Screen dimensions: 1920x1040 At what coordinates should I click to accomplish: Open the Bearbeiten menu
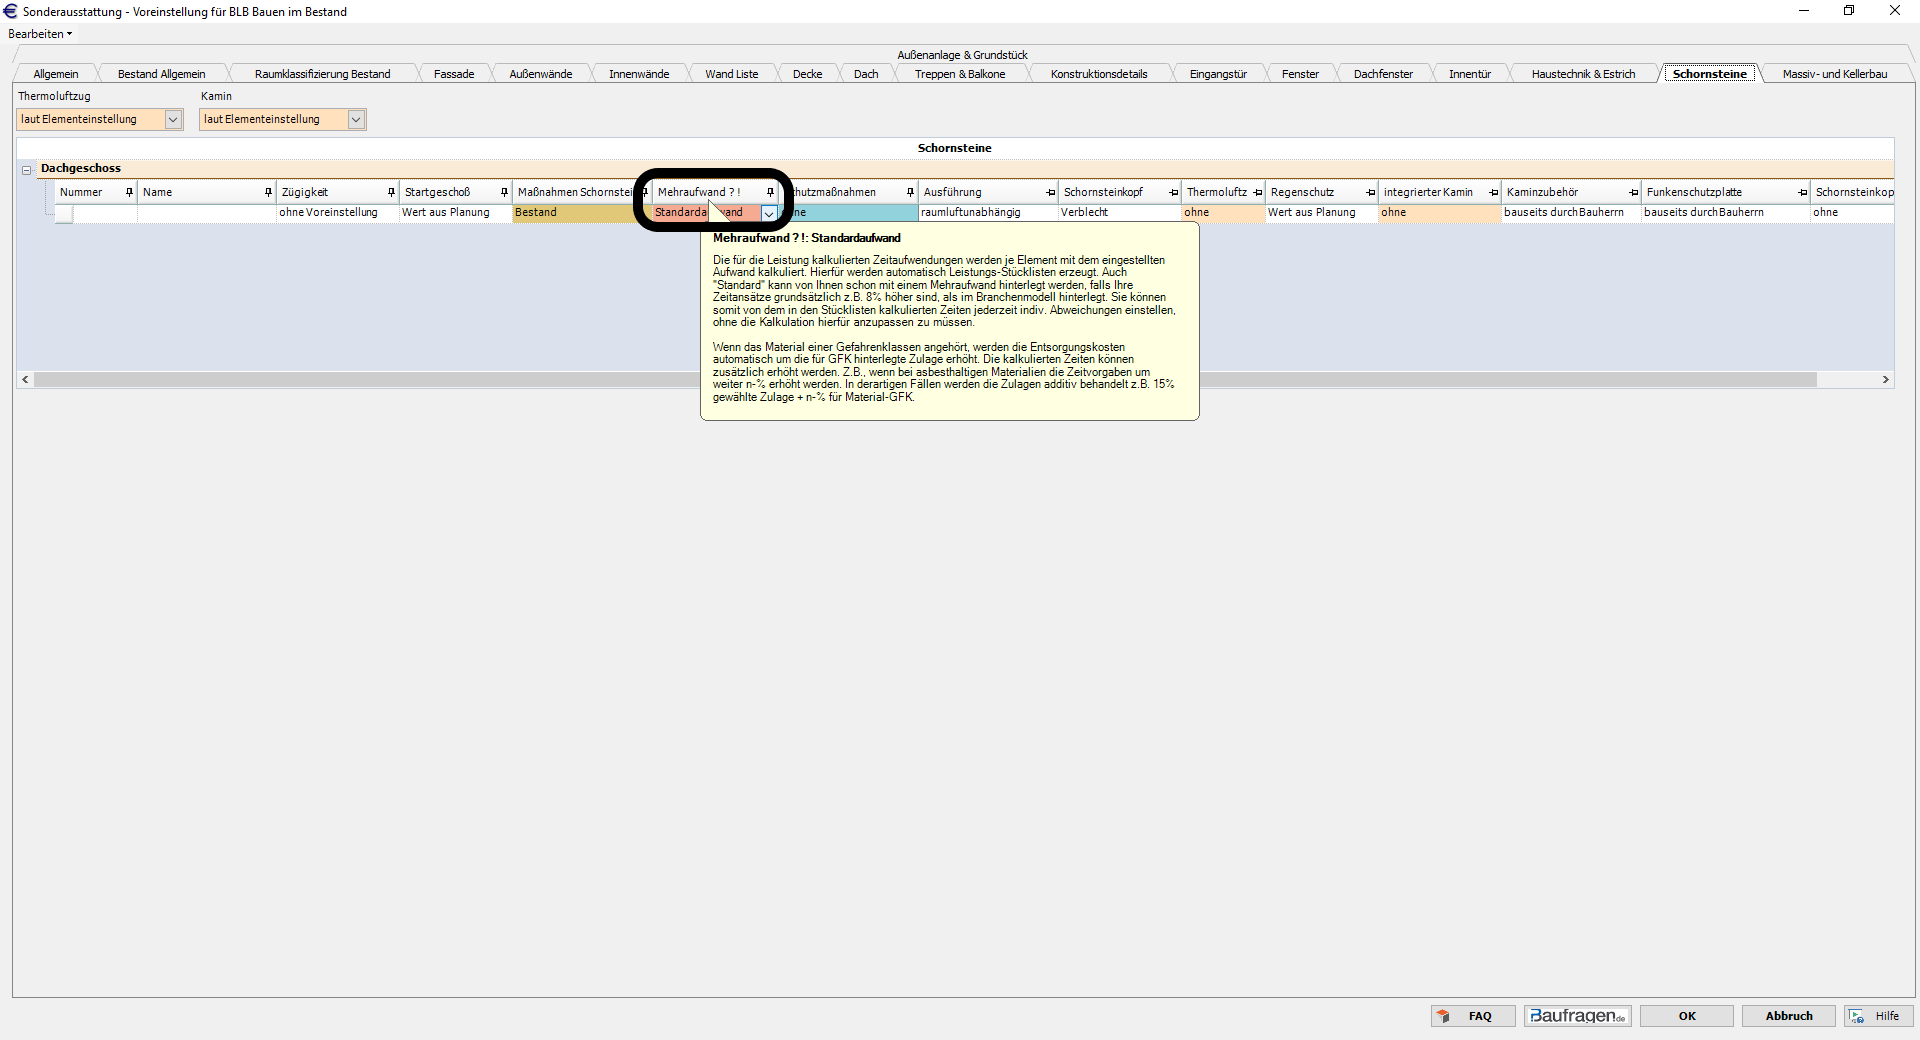pyautogui.click(x=40, y=34)
